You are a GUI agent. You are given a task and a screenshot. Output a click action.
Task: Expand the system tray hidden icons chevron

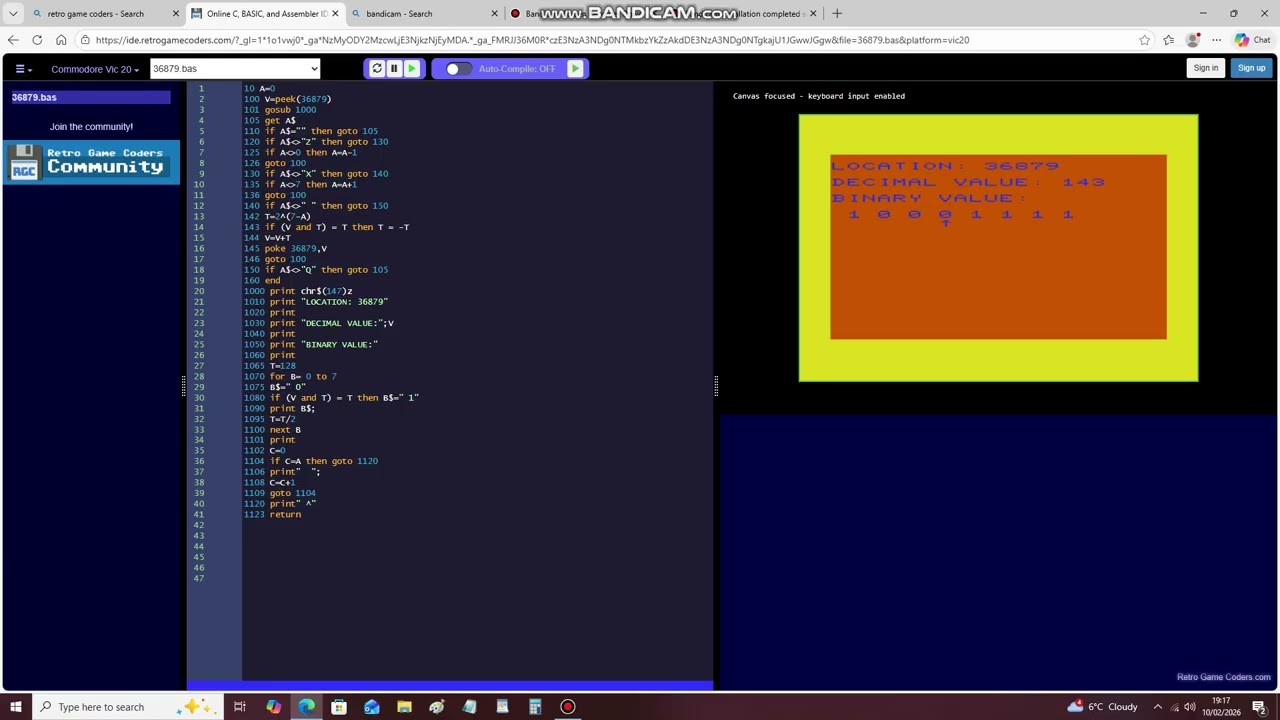(1158, 707)
